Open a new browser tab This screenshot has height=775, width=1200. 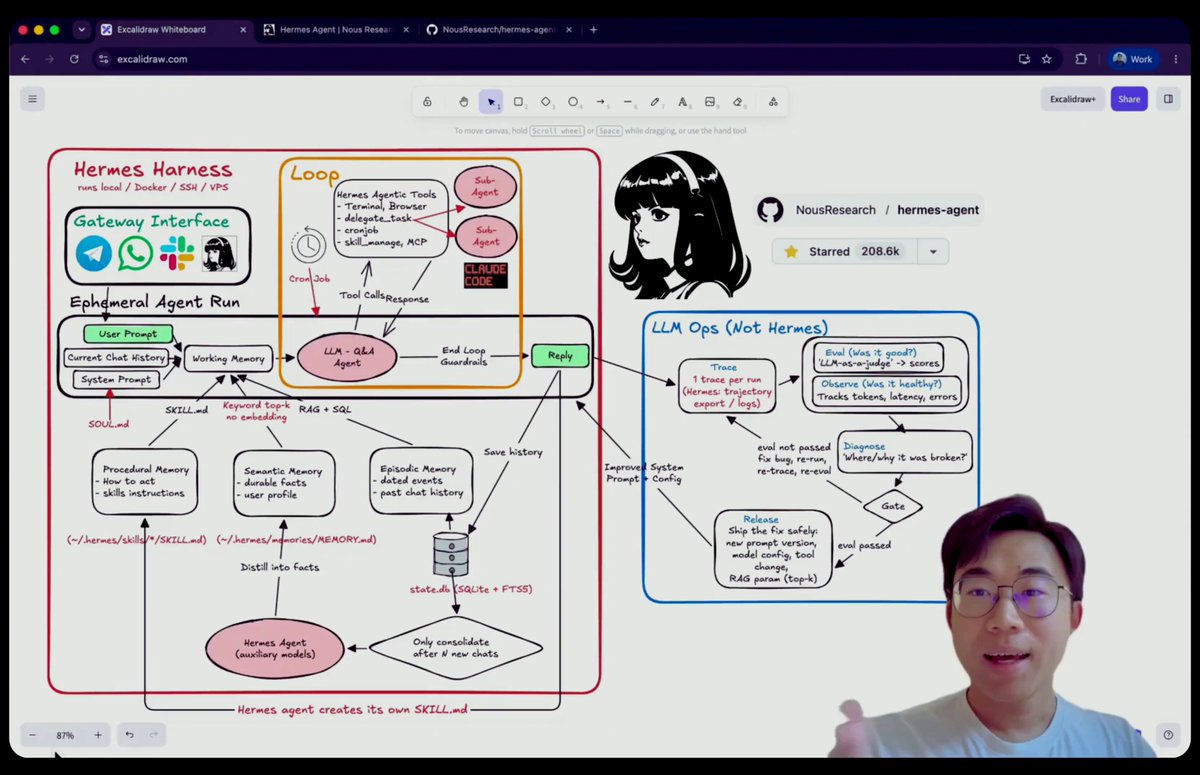pyautogui.click(x=593, y=30)
